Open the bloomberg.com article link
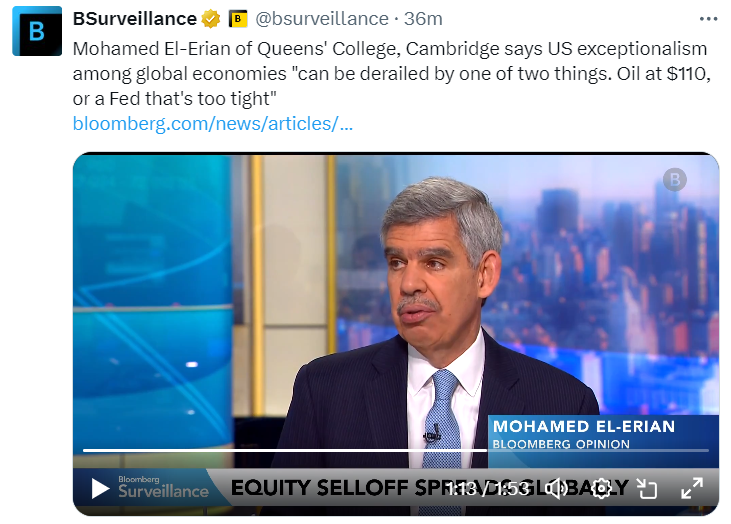The height and width of the screenshot is (524, 731). (212, 124)
